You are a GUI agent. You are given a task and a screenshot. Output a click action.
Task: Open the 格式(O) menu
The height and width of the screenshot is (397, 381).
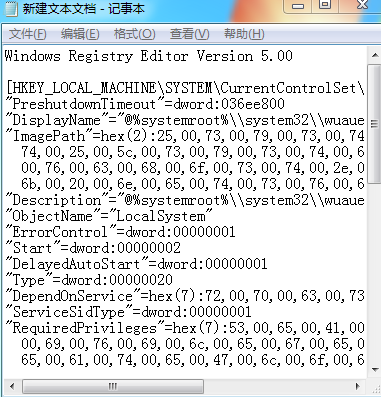click(134, 34)
